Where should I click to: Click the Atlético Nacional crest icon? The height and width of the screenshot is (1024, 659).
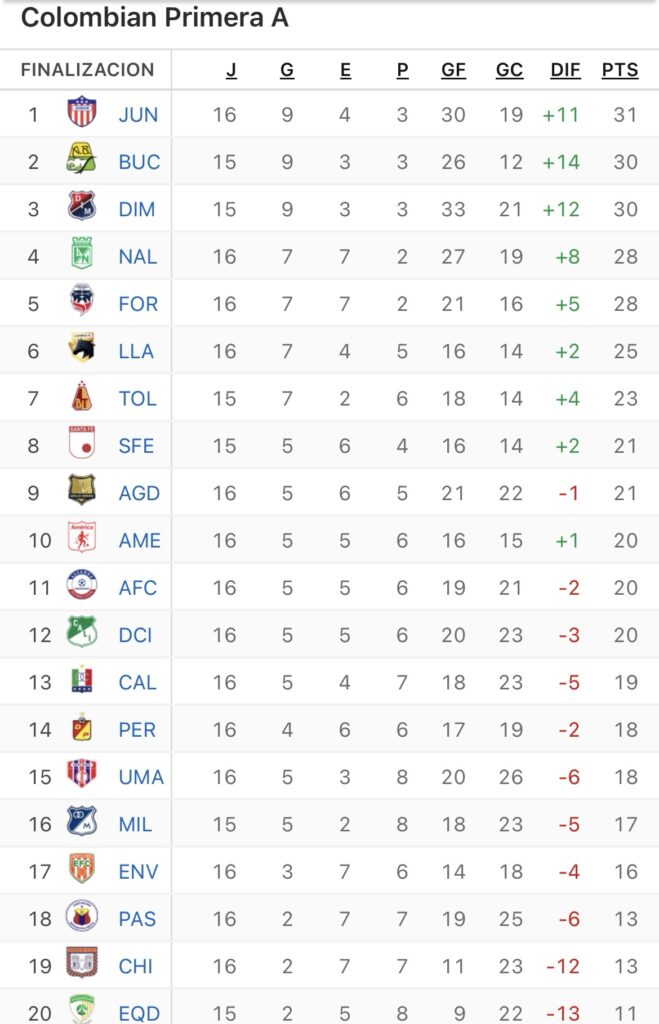coord(81,255)
